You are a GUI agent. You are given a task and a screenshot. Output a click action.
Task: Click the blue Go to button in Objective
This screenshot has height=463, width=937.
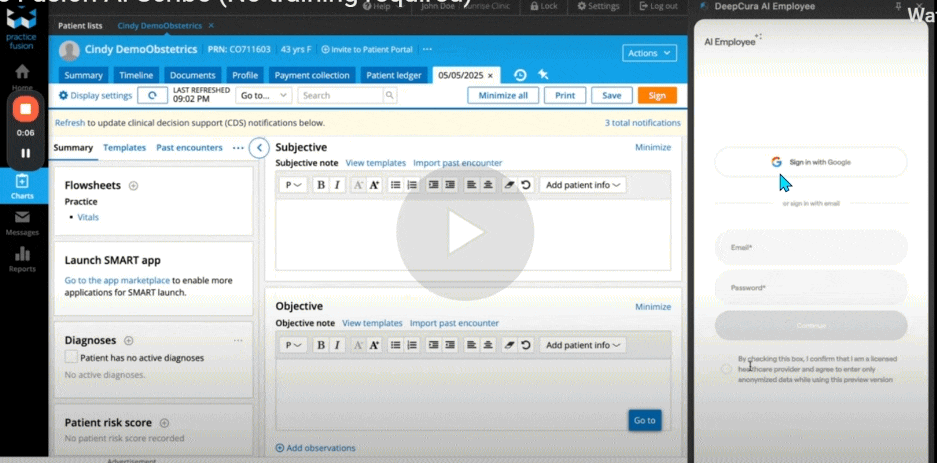coord(645,420)
